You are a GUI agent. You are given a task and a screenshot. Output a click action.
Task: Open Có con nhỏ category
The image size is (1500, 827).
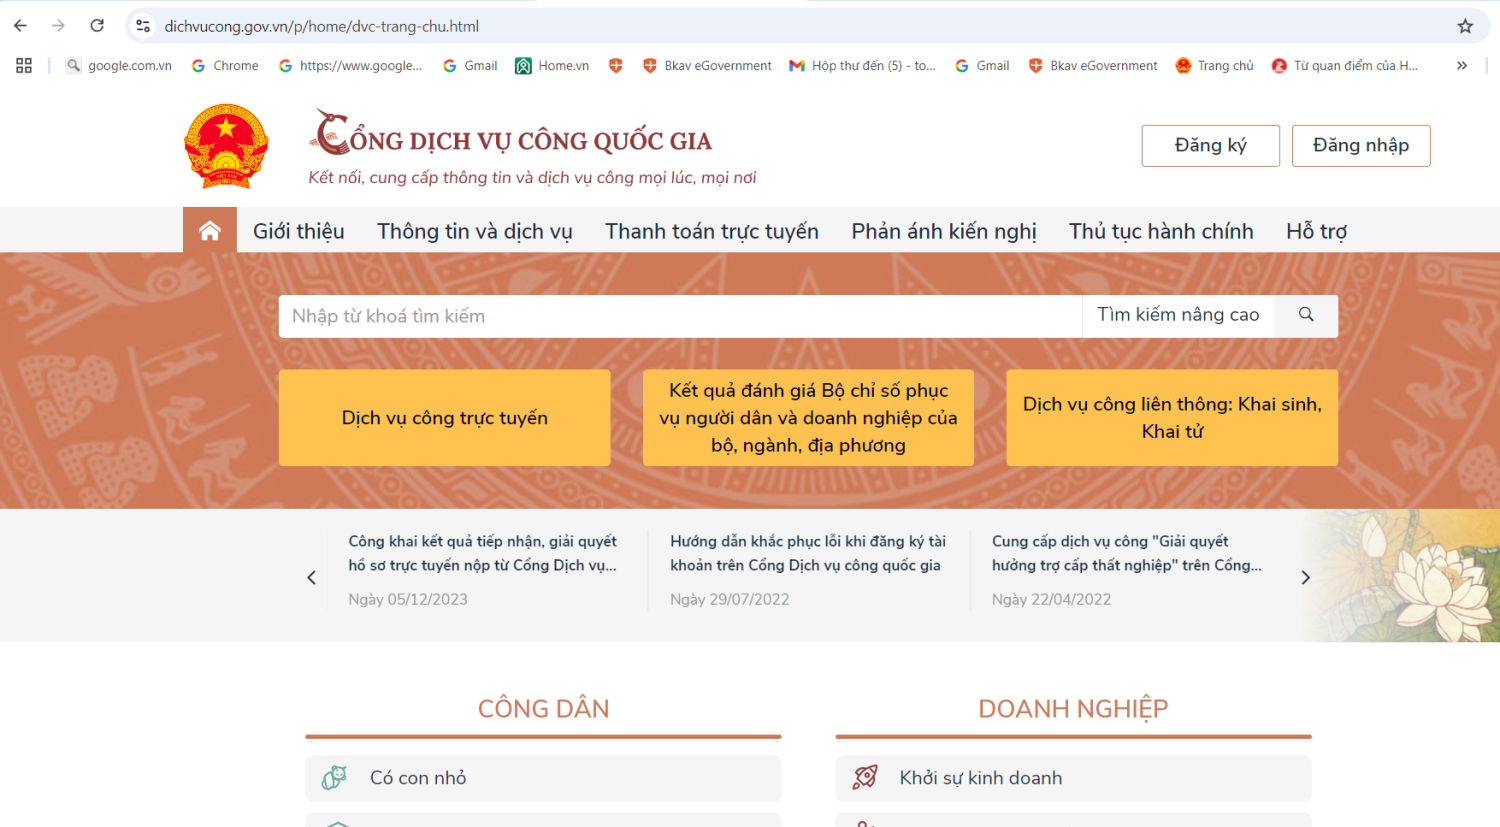click(543, 778)
